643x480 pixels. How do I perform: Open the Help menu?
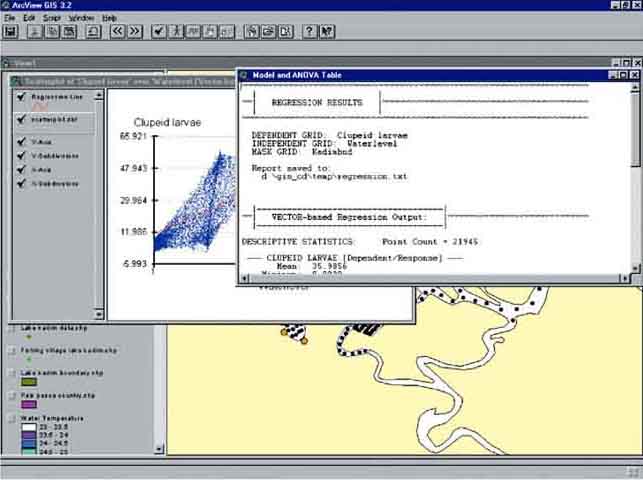109,18
